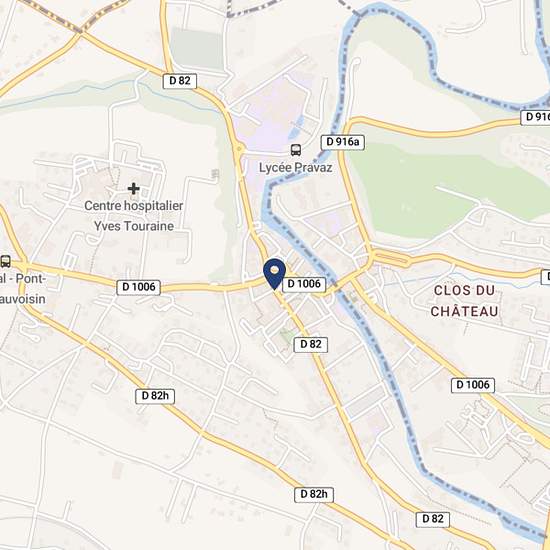Click the D 1006 shield beside the pin
Viewport: 550px width, 550px height.
tap(304, 284)
